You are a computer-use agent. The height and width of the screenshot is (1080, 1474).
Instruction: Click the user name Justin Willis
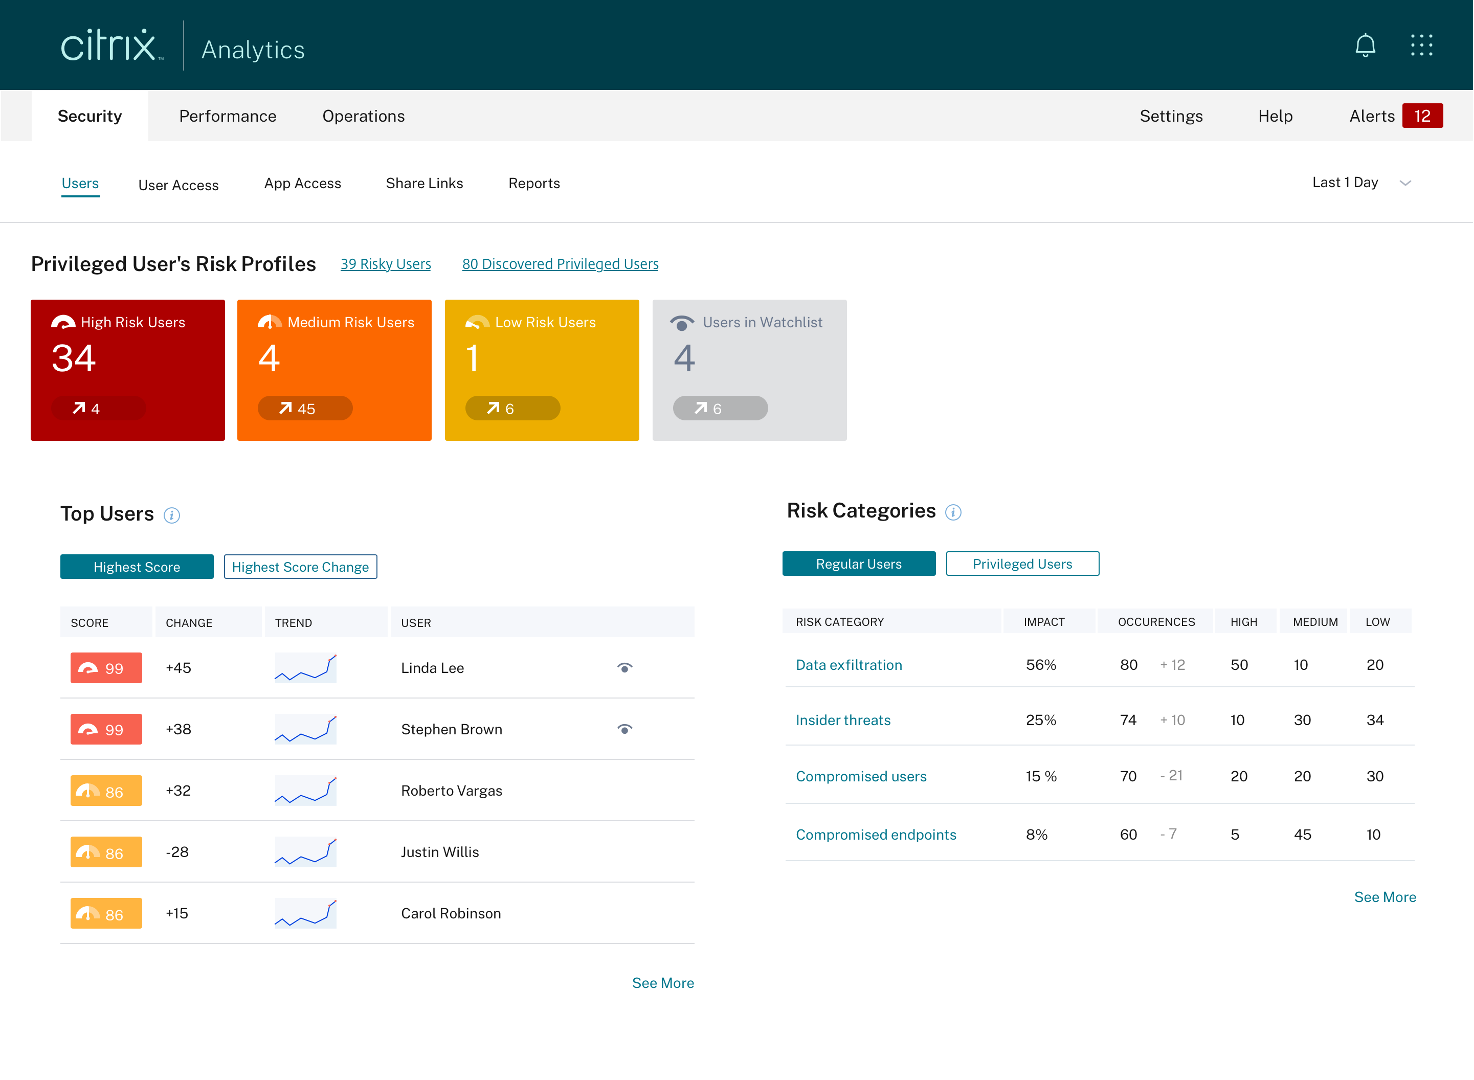click(440, 852)
